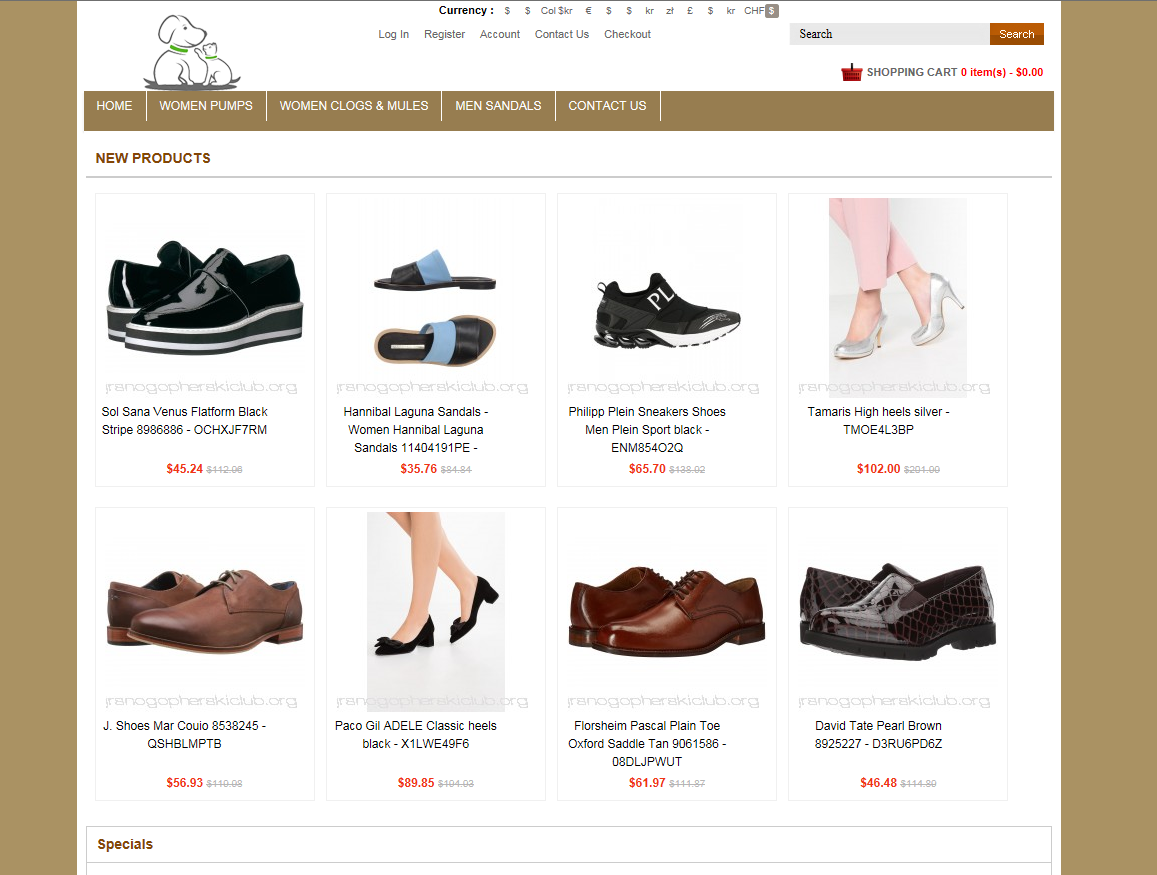
Task: Open the Philipp Plein Sneakers Shoes title
Action: click(646, 429)
